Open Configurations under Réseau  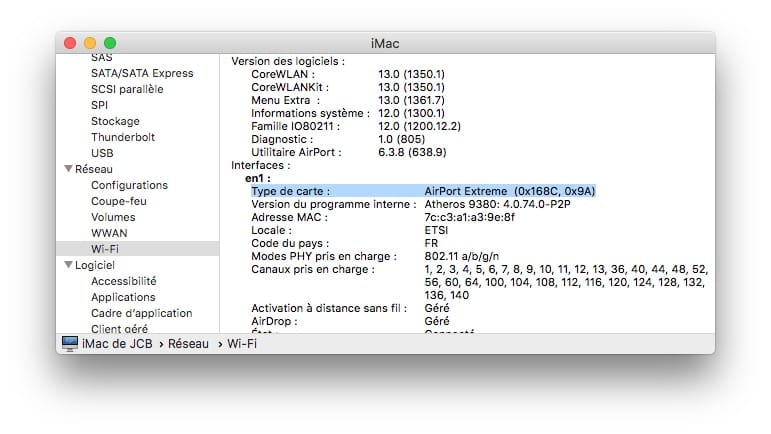click(x=129, y=185)
